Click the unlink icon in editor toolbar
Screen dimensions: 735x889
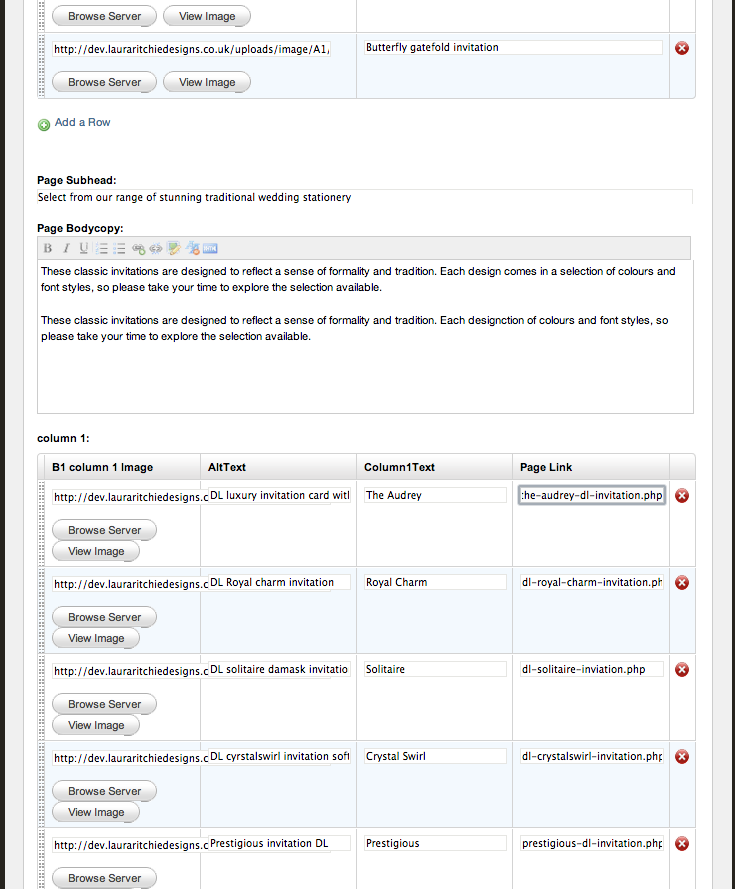pos(156,248)
